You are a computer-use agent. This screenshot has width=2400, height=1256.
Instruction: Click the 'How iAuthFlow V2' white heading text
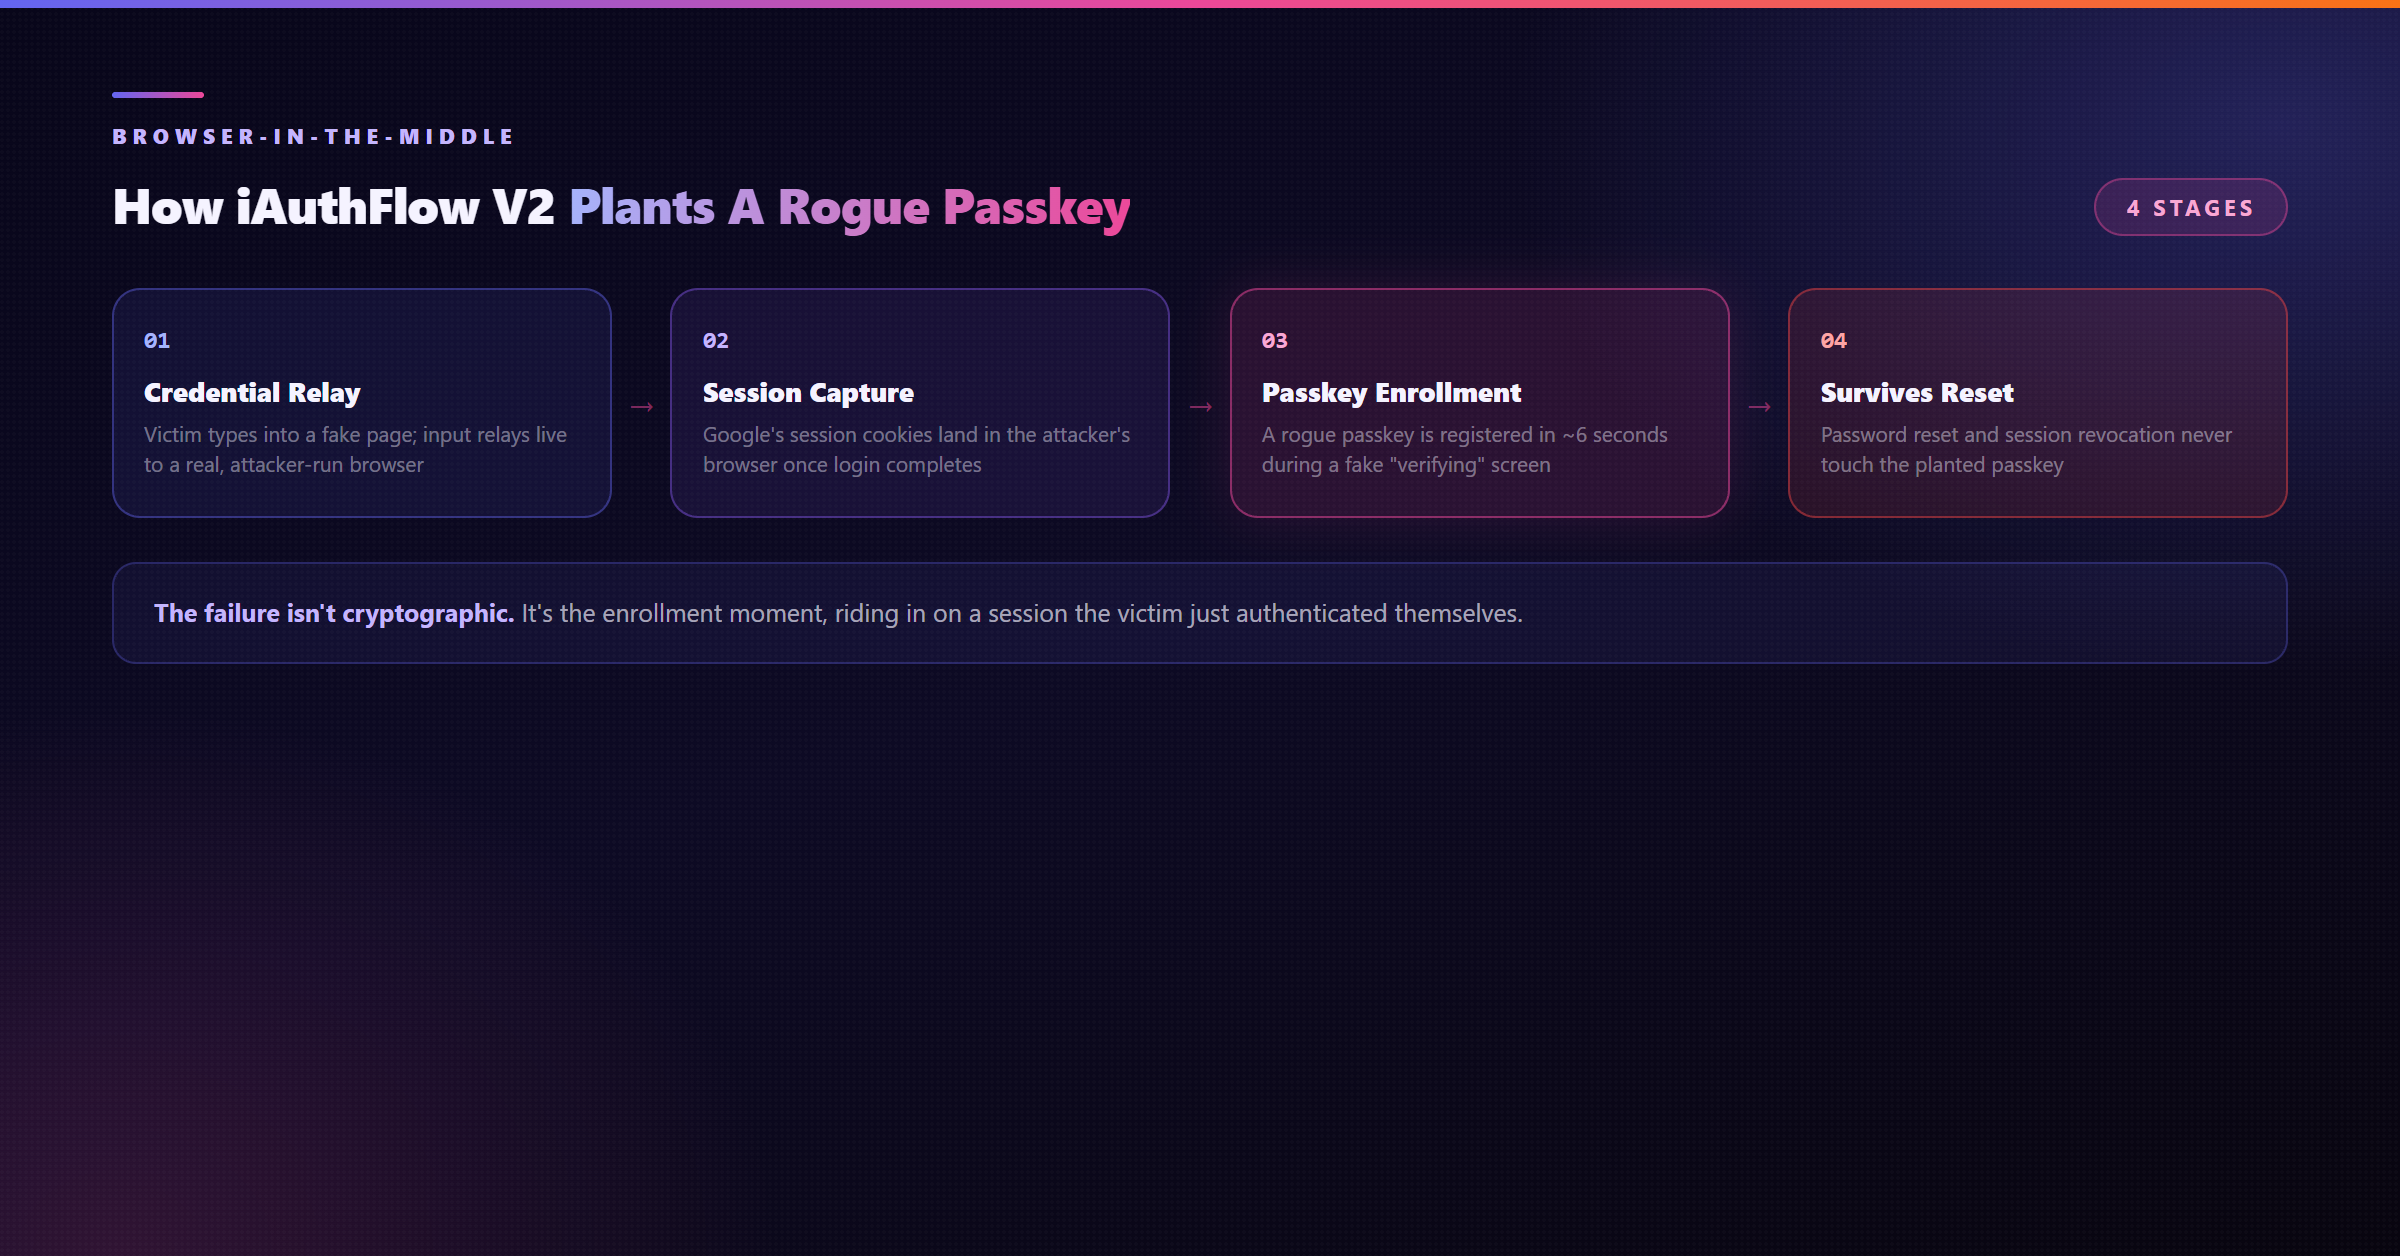click(333, 207)
